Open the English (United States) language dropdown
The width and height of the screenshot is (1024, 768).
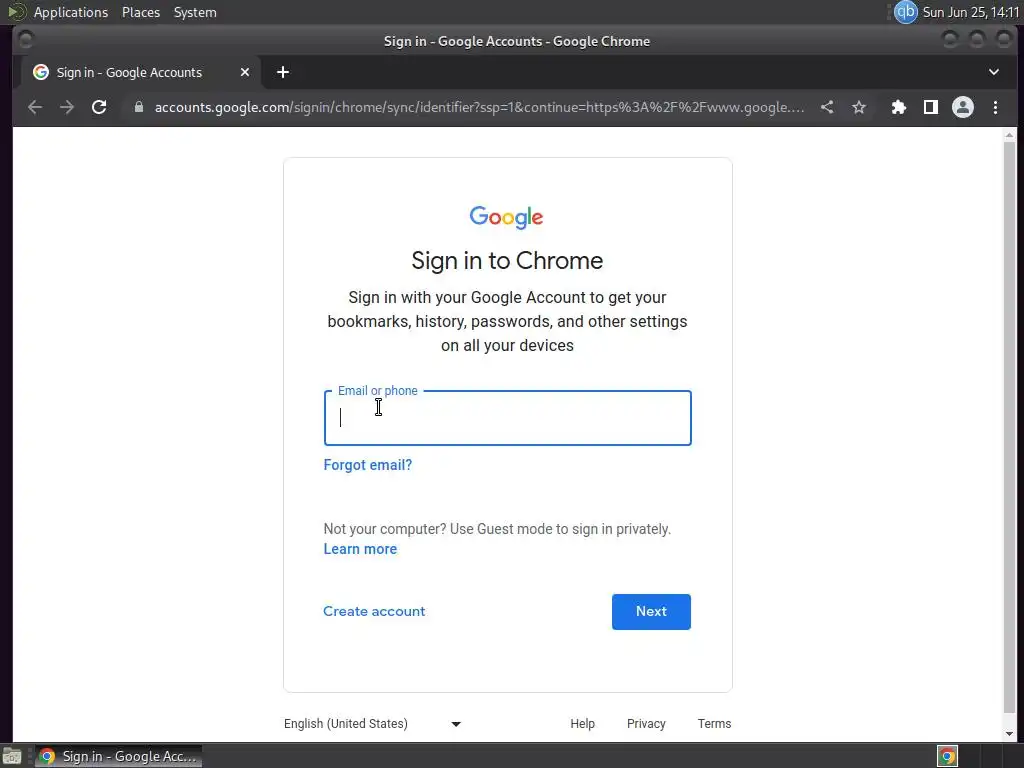click(x=373, y=724)
